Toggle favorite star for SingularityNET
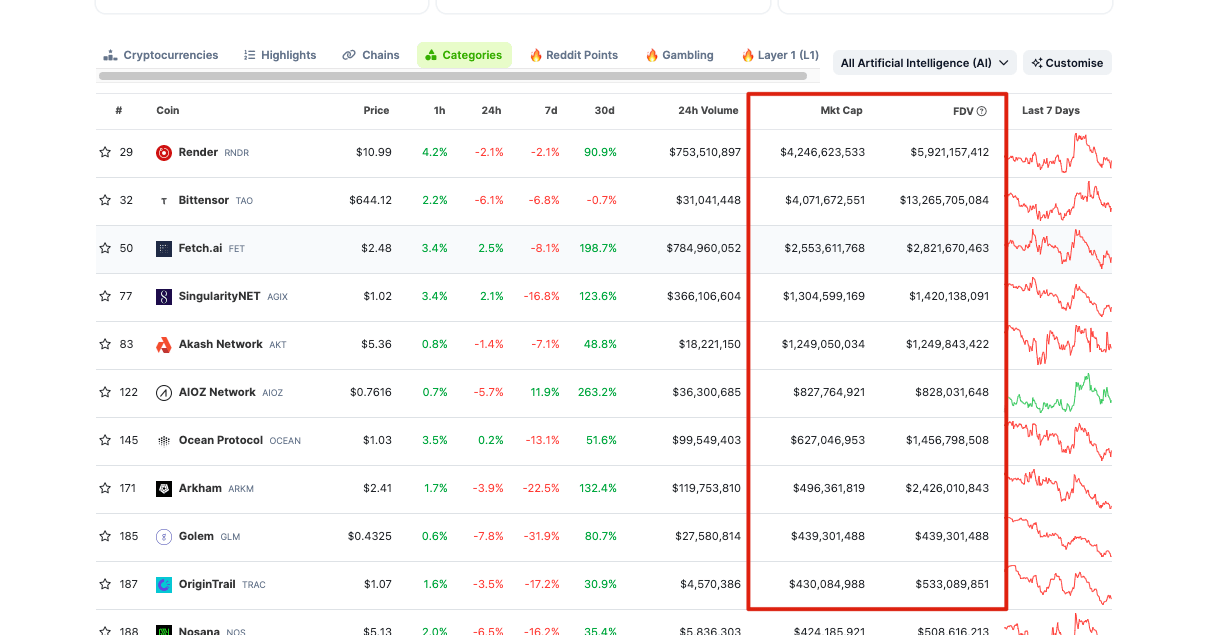 tap(105, 297)
